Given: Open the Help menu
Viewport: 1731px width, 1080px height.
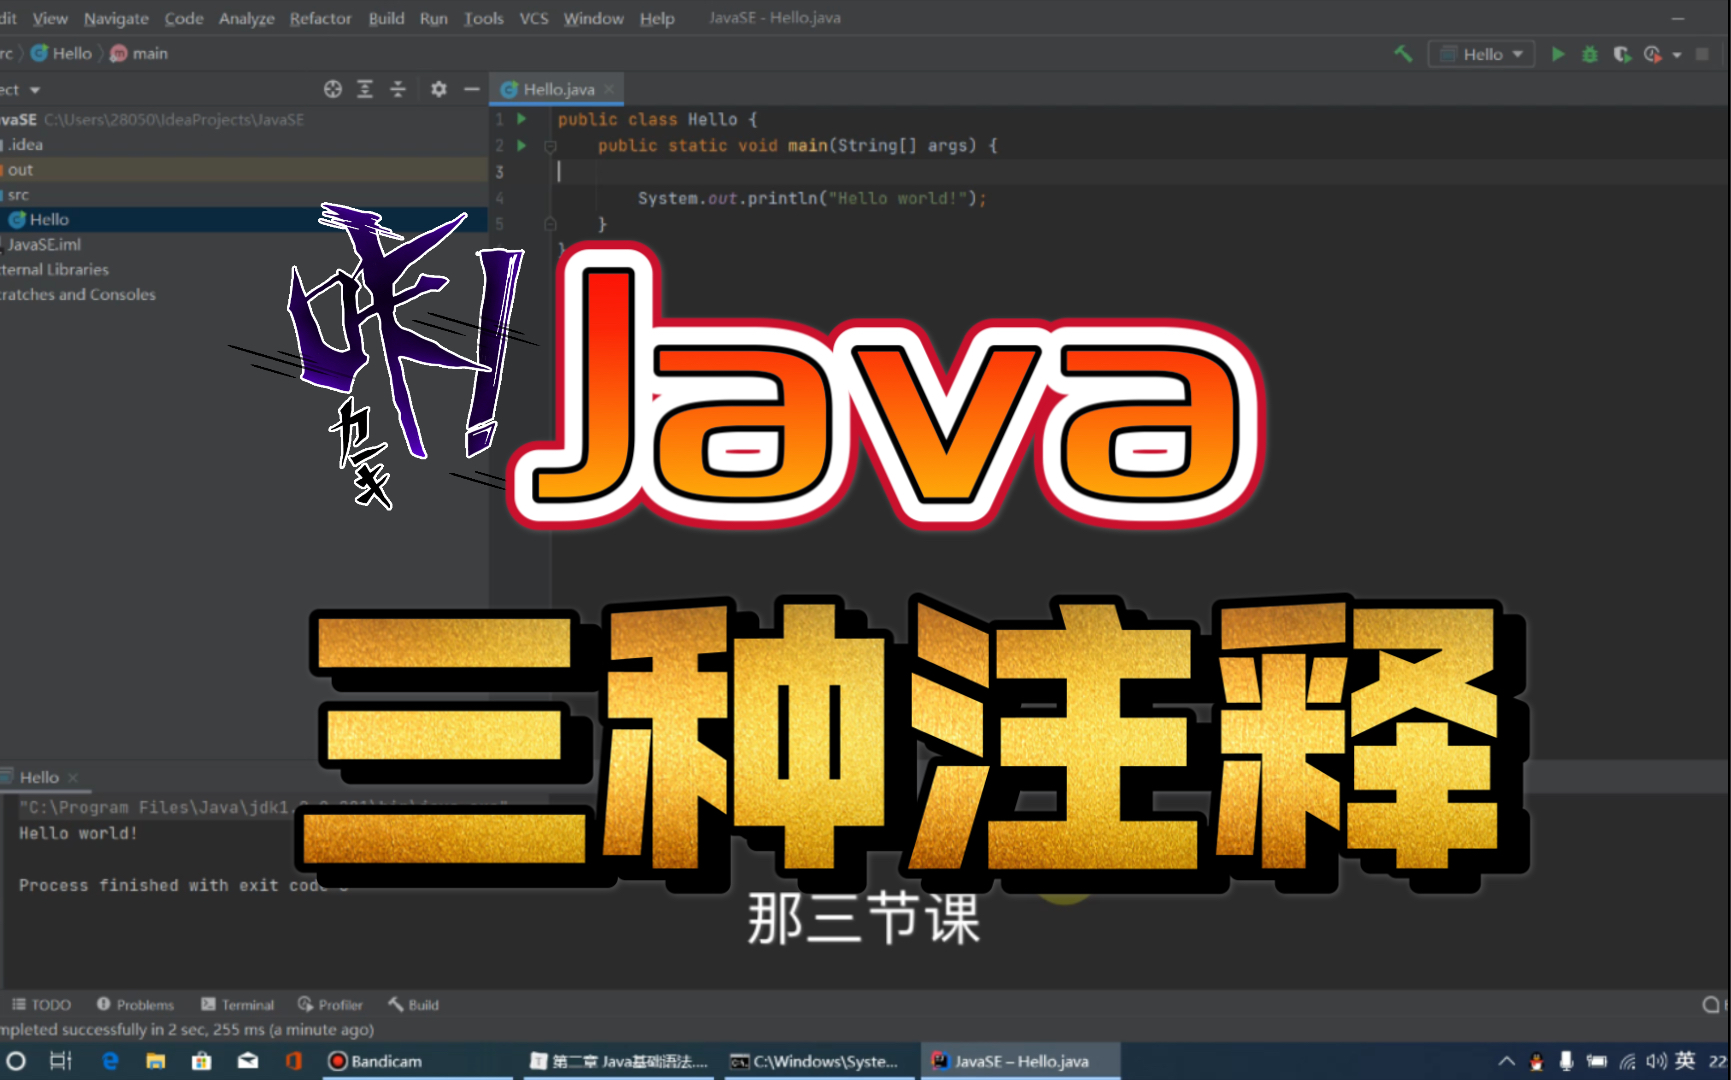Looking at the screenshot, I should click(x=656, y=18).
